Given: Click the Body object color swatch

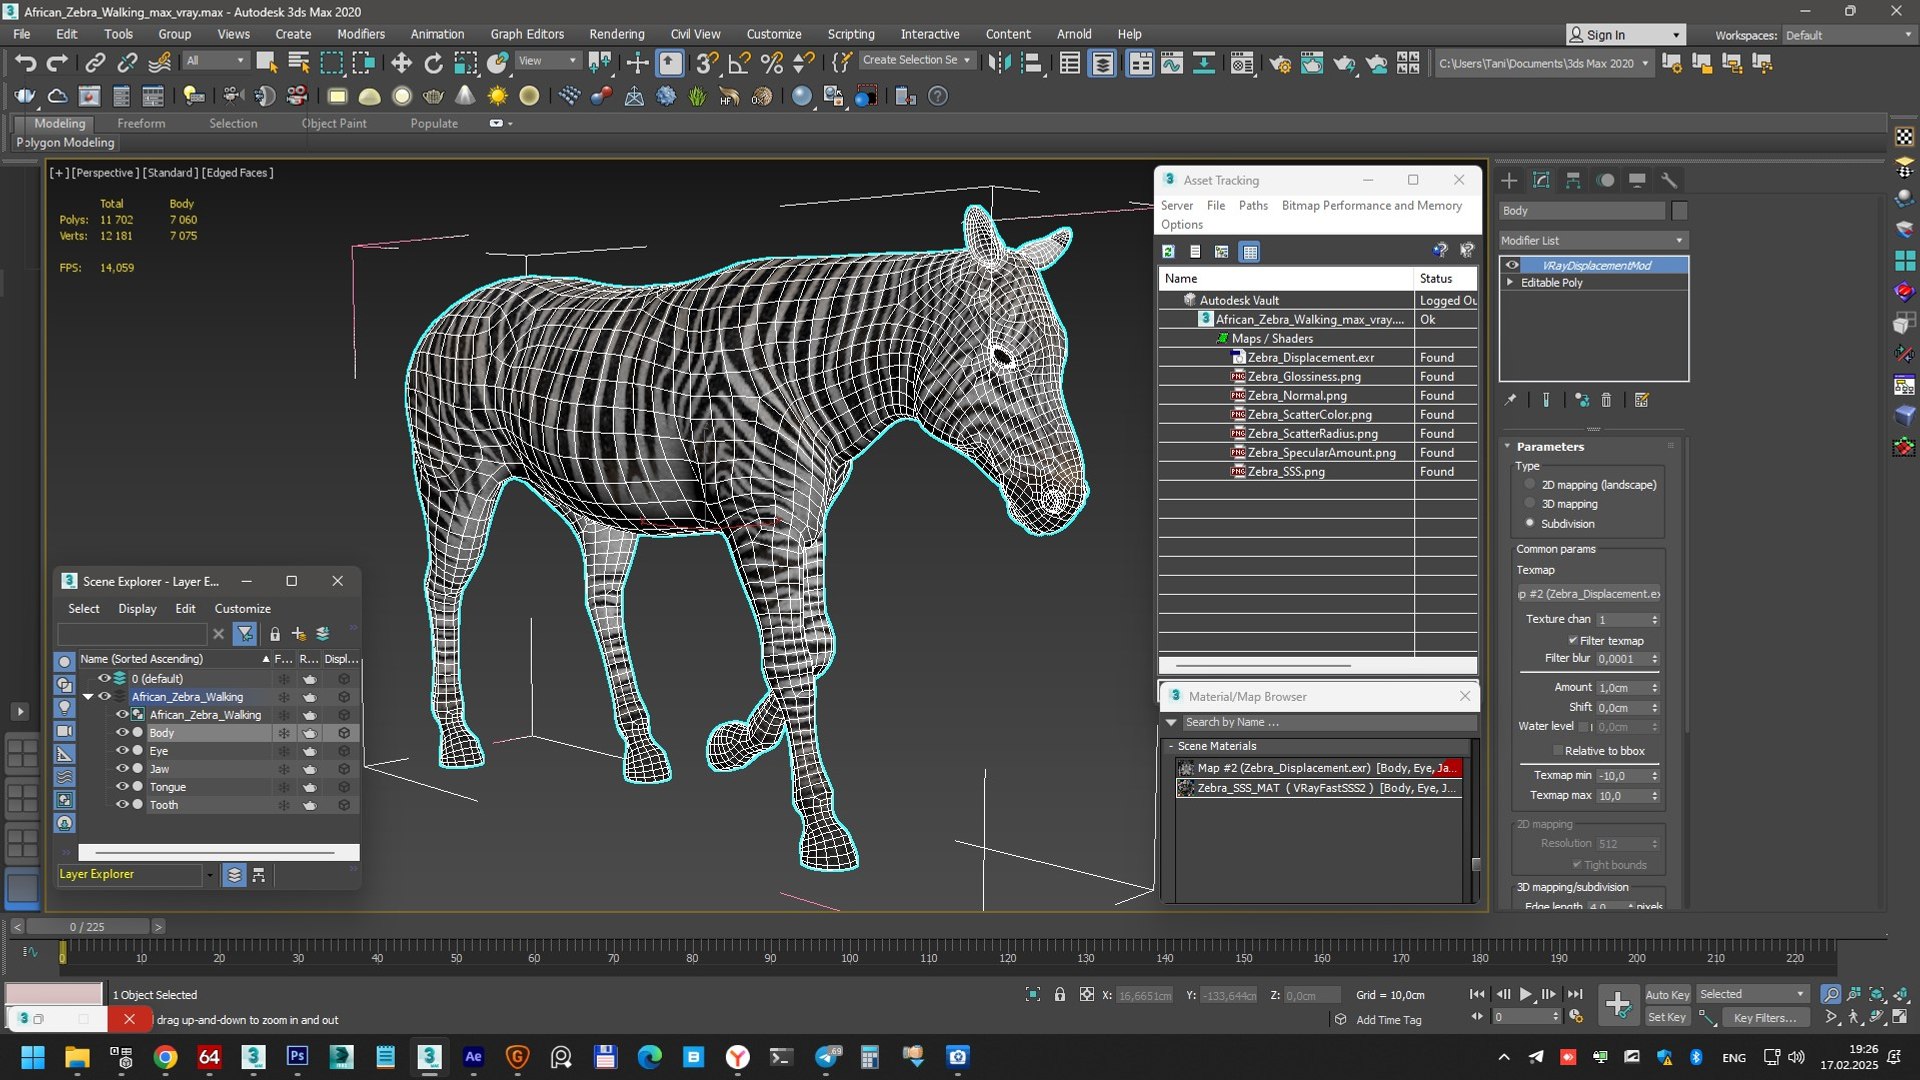Looking at the screenshot, I should click(x=1679, y=211).
